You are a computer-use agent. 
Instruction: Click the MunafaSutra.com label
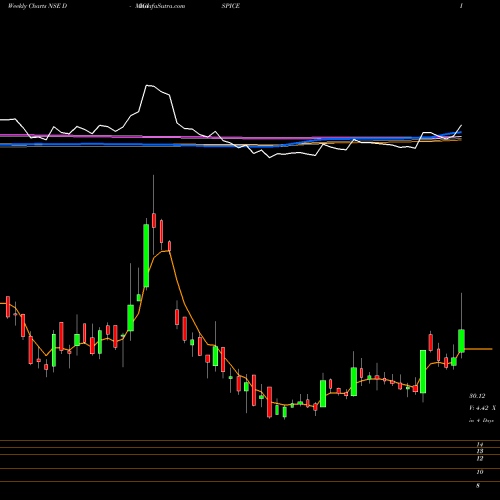pos(160,6)
